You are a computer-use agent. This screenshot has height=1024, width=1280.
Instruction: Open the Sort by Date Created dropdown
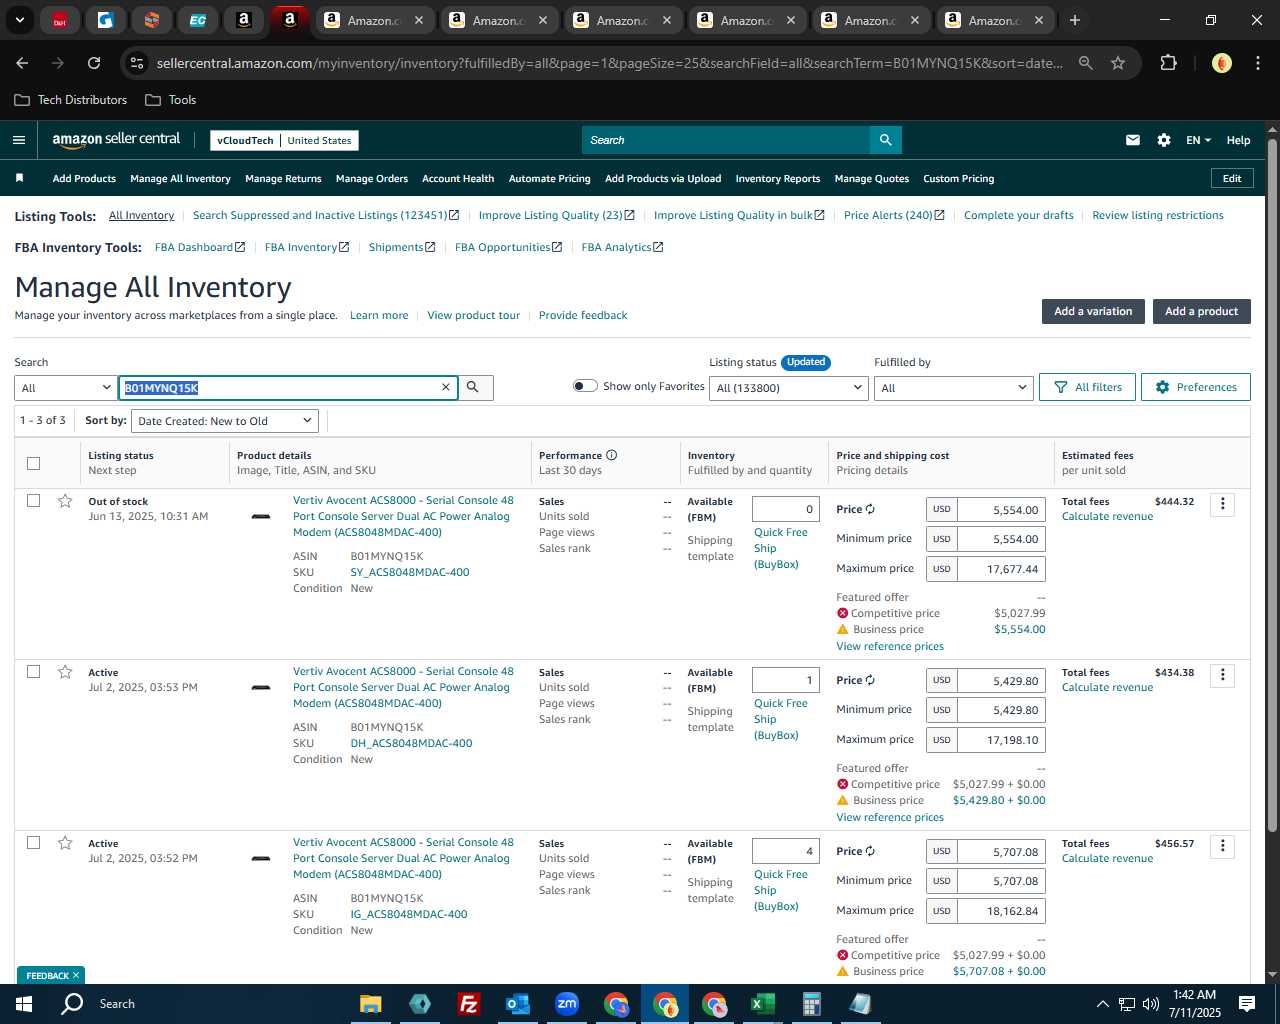(225, 421)
